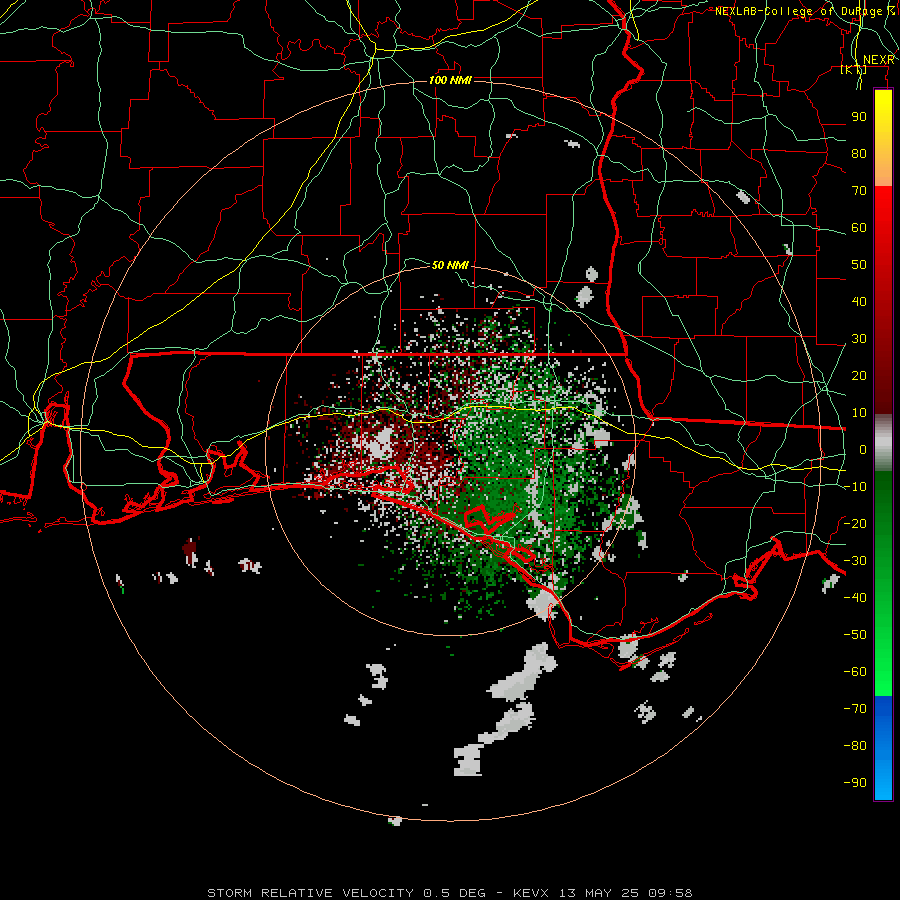Click the 30 value on velocity scale
The width and height of the screenshot is (900, 900).
(859, 339)
